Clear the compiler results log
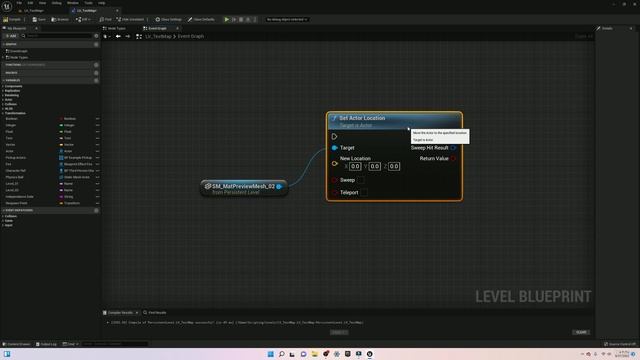640x360 pixels. click(x=581, y=332)
